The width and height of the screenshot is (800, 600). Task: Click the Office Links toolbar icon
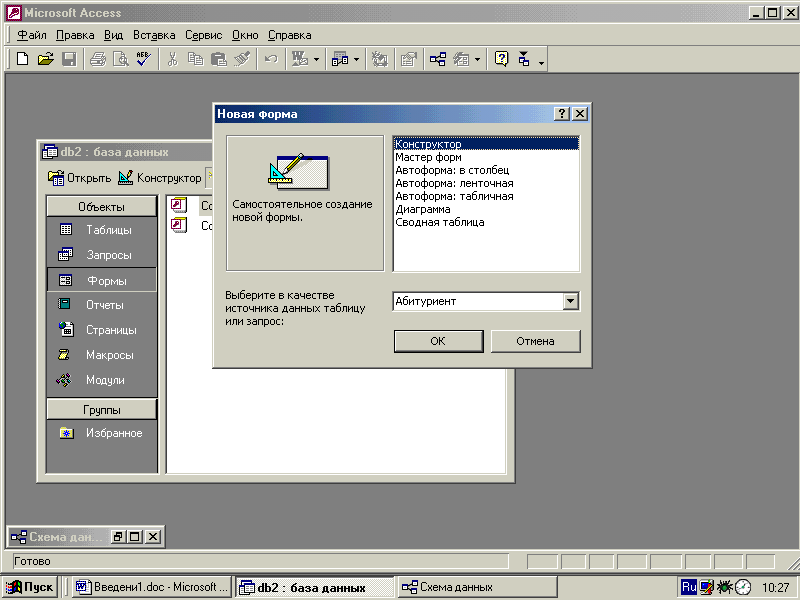(x=299, y=59)
